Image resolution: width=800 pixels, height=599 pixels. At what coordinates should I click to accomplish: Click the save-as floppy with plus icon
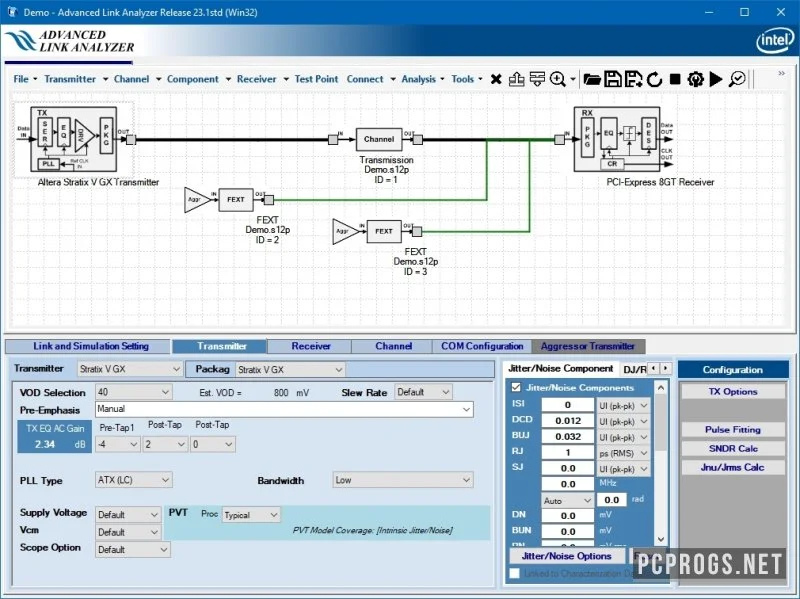(633, 79)
